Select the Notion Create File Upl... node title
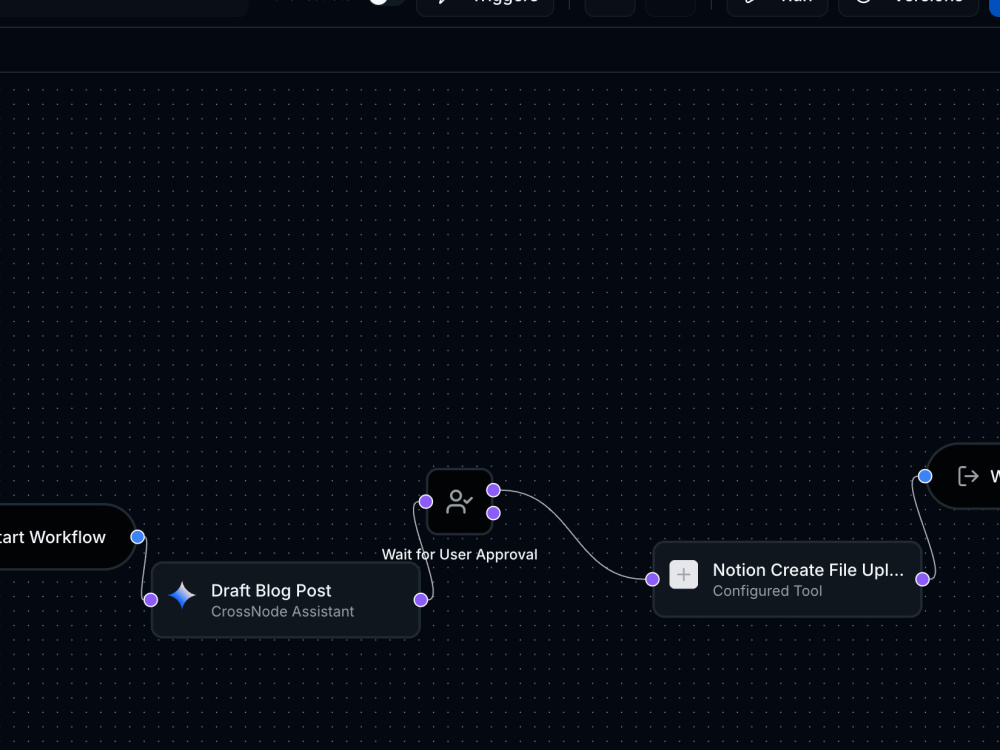This screenshot has width=1000, height=750. [808, 570]
